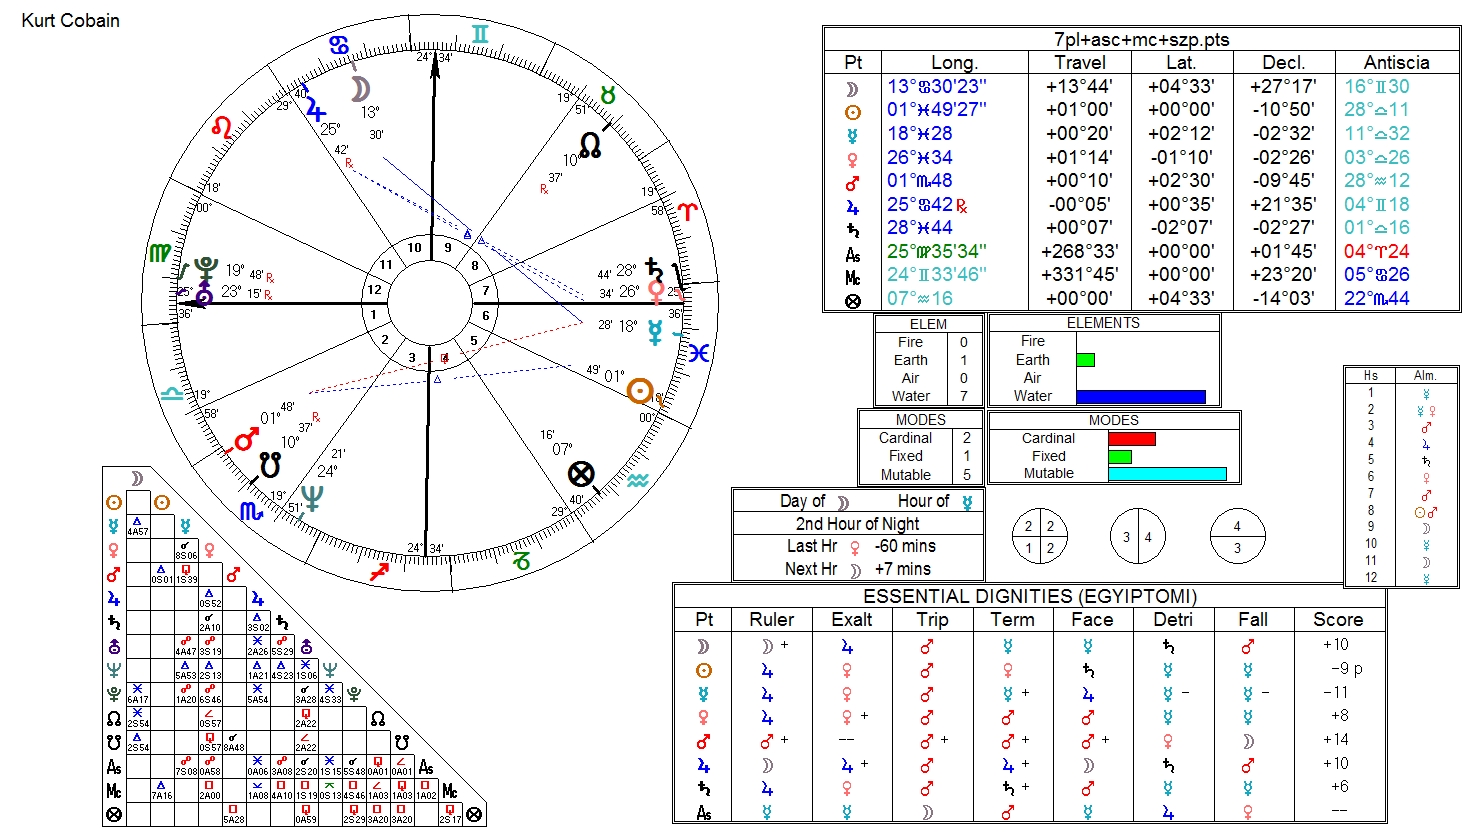
Task: Click the green Pluto glyph in the wheel
Action: tap(206, 268)
